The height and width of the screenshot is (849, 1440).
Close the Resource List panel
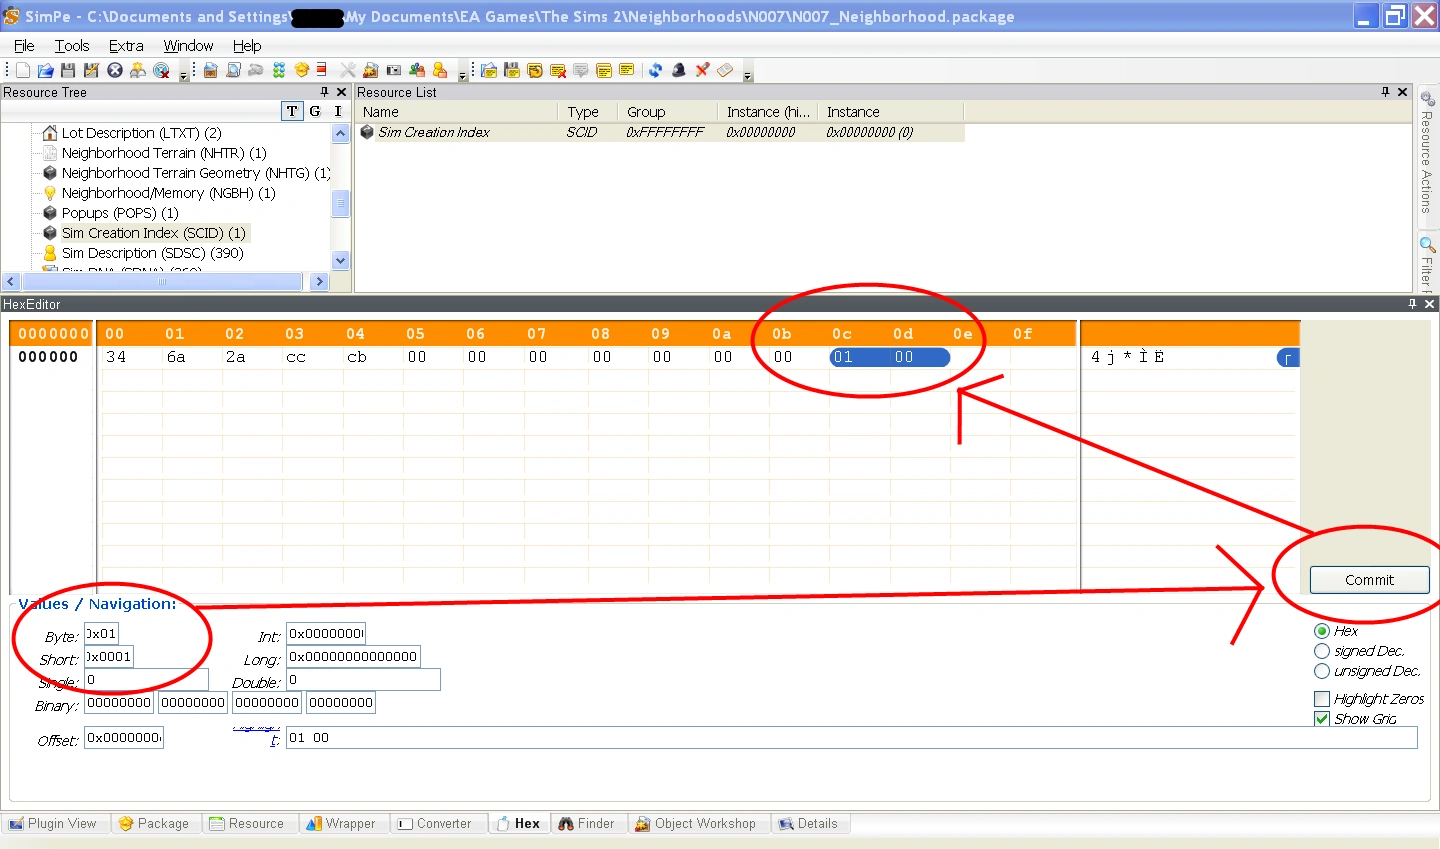tap(1402, 92)
